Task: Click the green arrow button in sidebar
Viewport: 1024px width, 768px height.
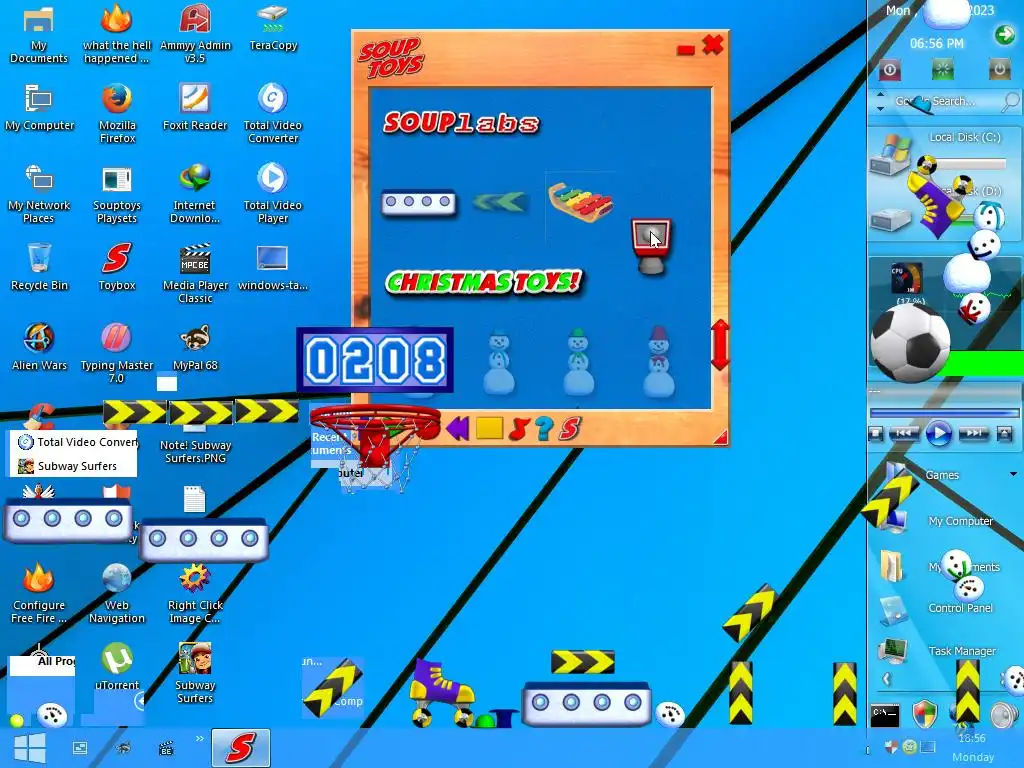Action: pos(1004,34)
